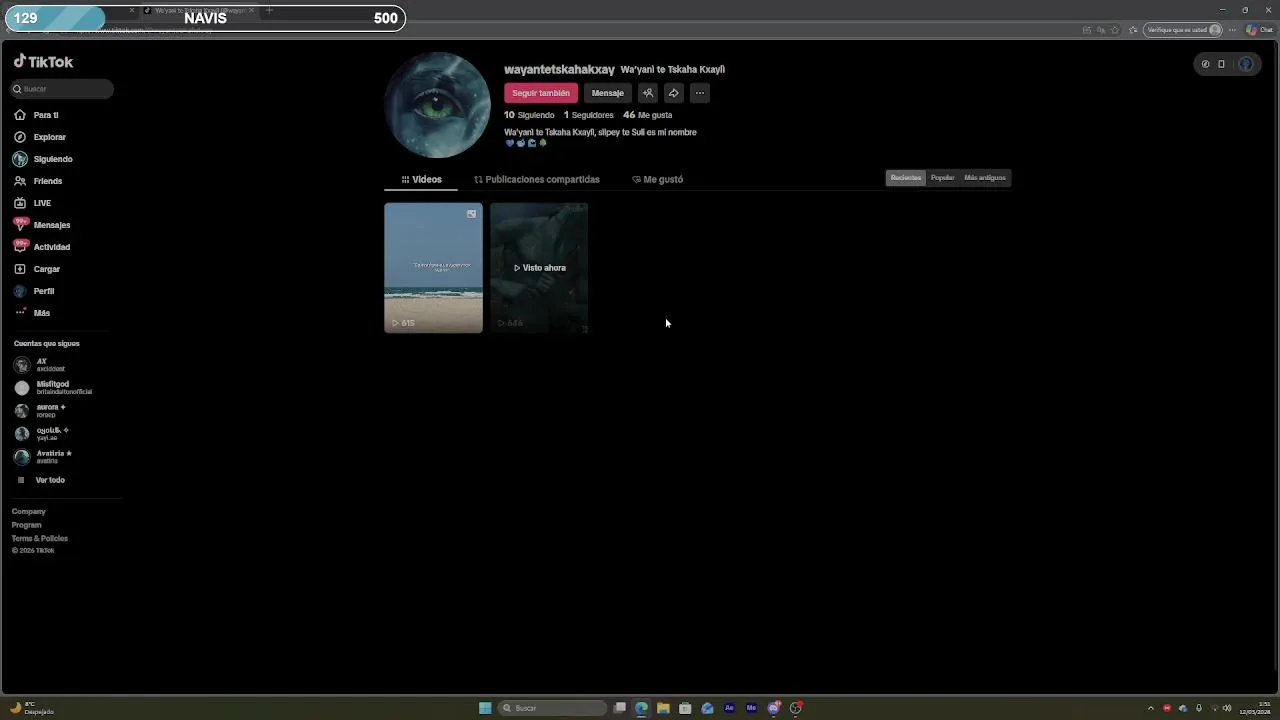Open the taskbar clock and date

coord(1254,708)
